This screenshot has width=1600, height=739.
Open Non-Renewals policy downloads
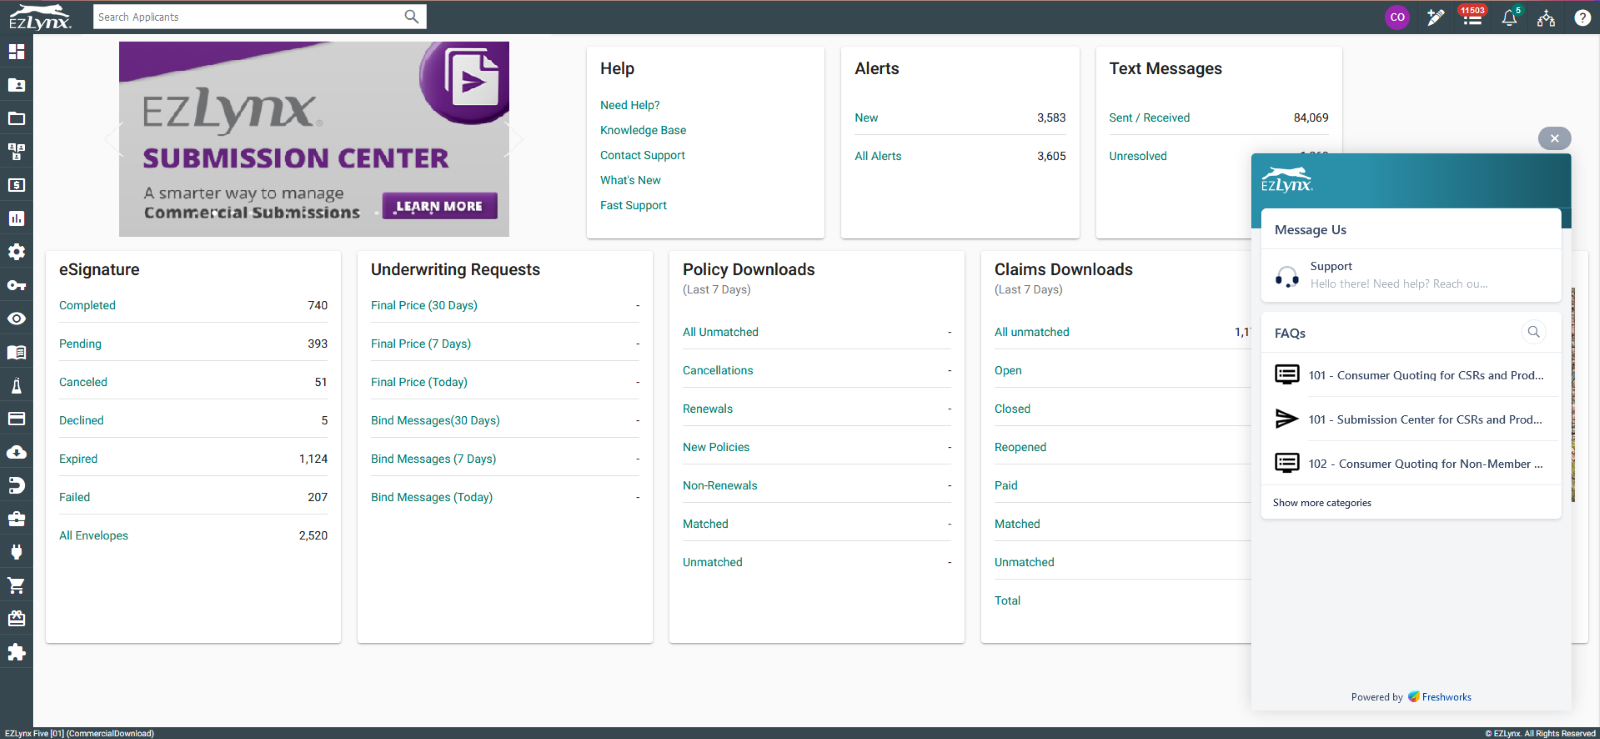720,486
